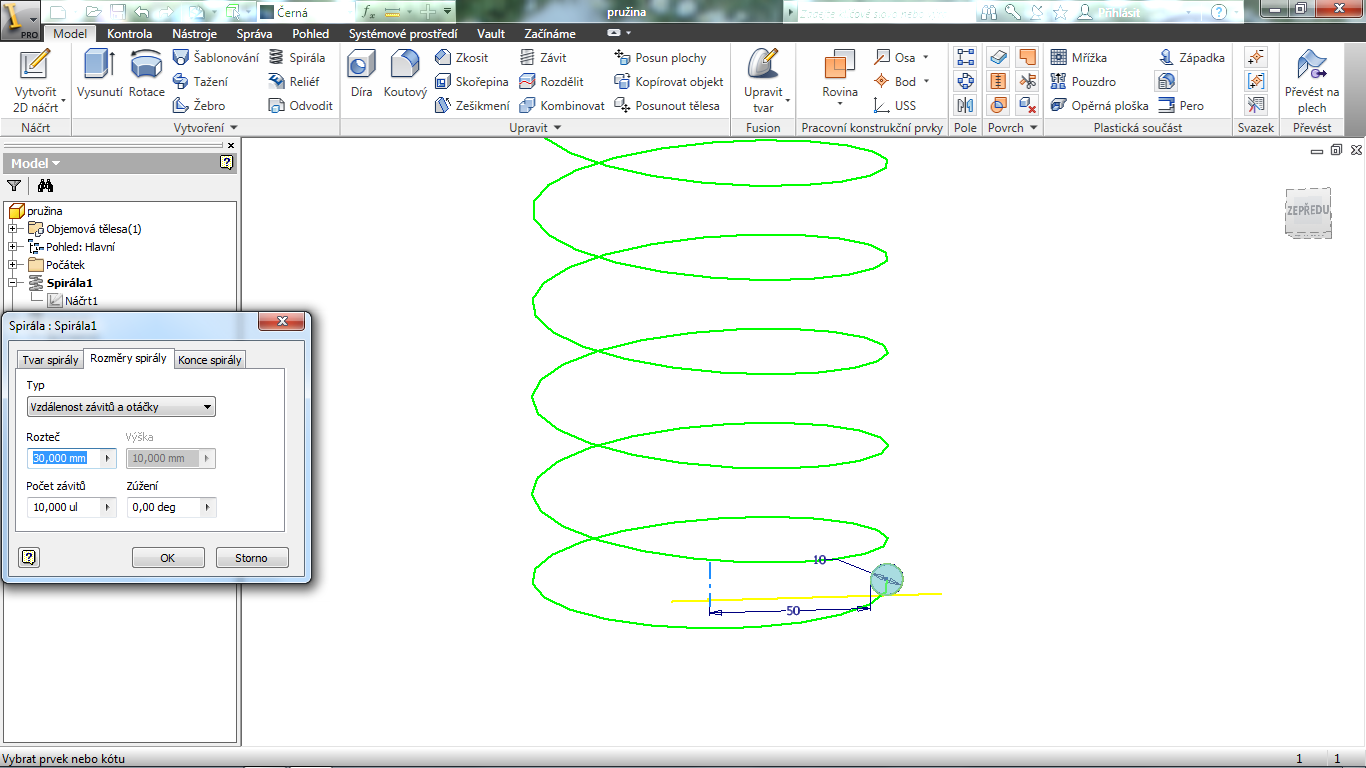1366x768 pixels.
Task: Choose the Rozdělit split tool
Action: click(552, 82)
